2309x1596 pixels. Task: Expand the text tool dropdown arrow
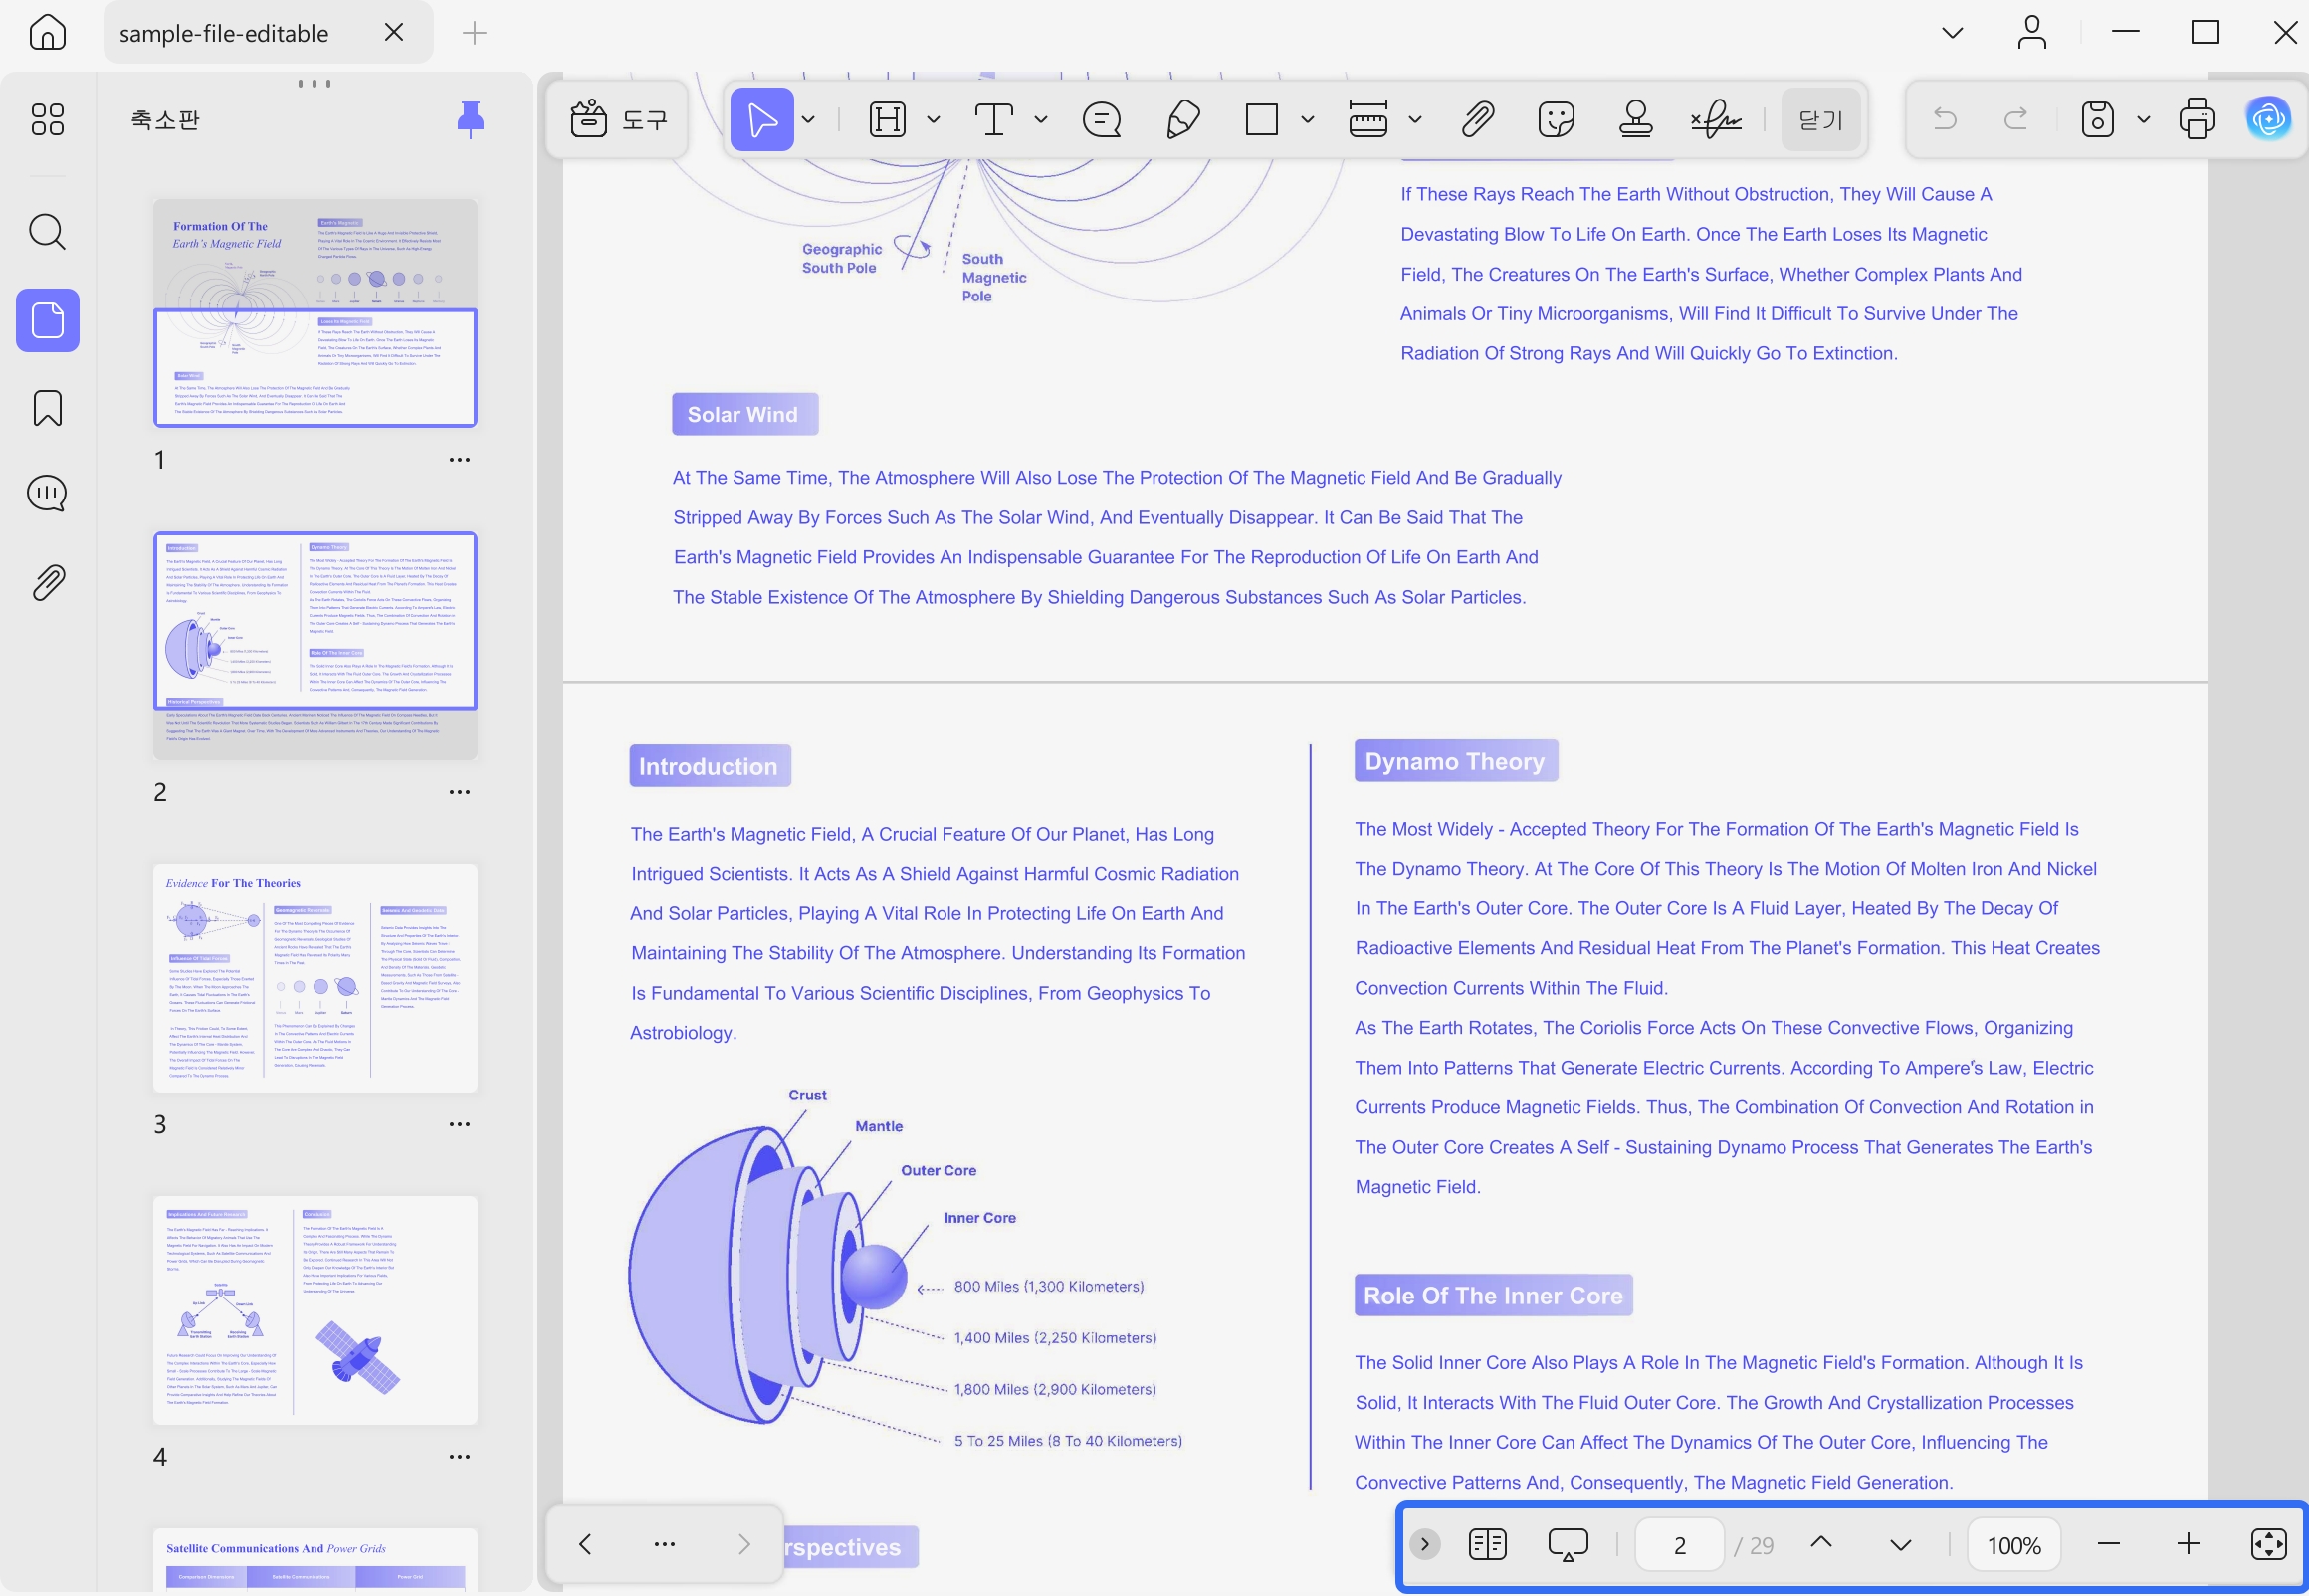[1041, 120]
